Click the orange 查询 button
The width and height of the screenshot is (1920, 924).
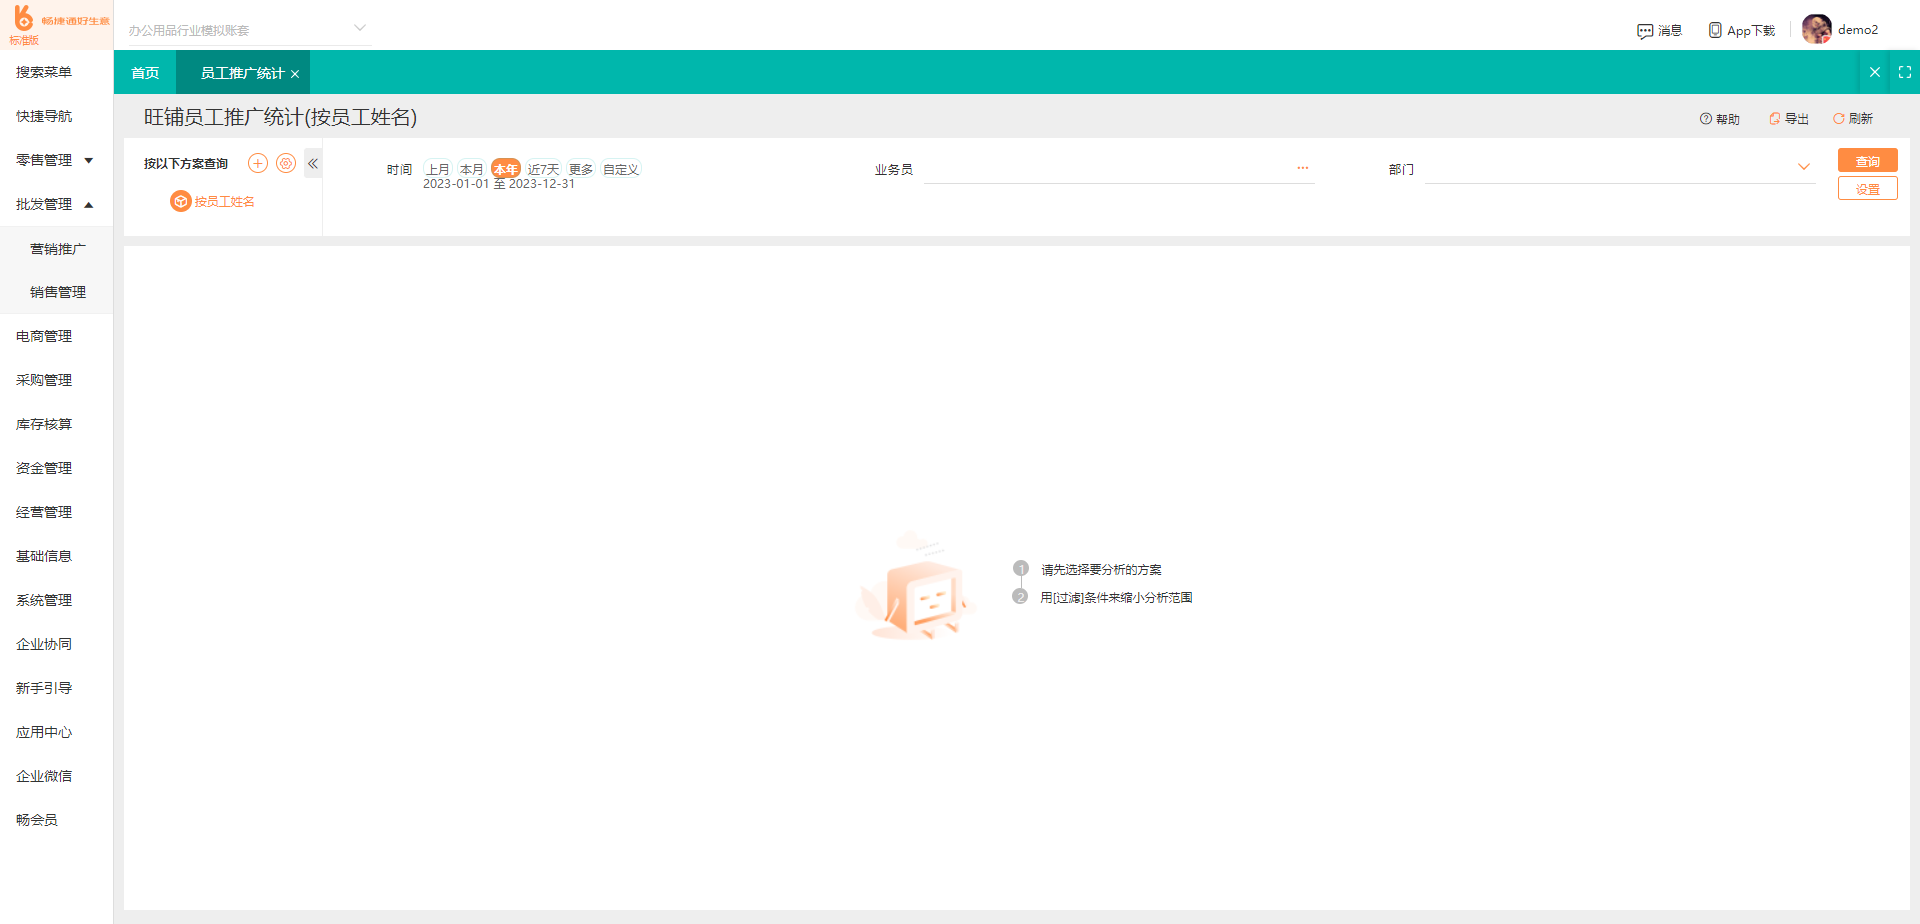[x=1867, y=161]
